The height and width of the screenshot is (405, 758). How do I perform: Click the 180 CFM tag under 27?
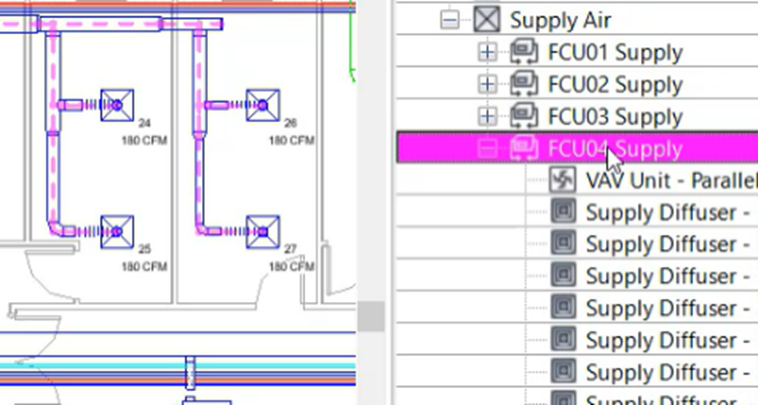[292, 267]
